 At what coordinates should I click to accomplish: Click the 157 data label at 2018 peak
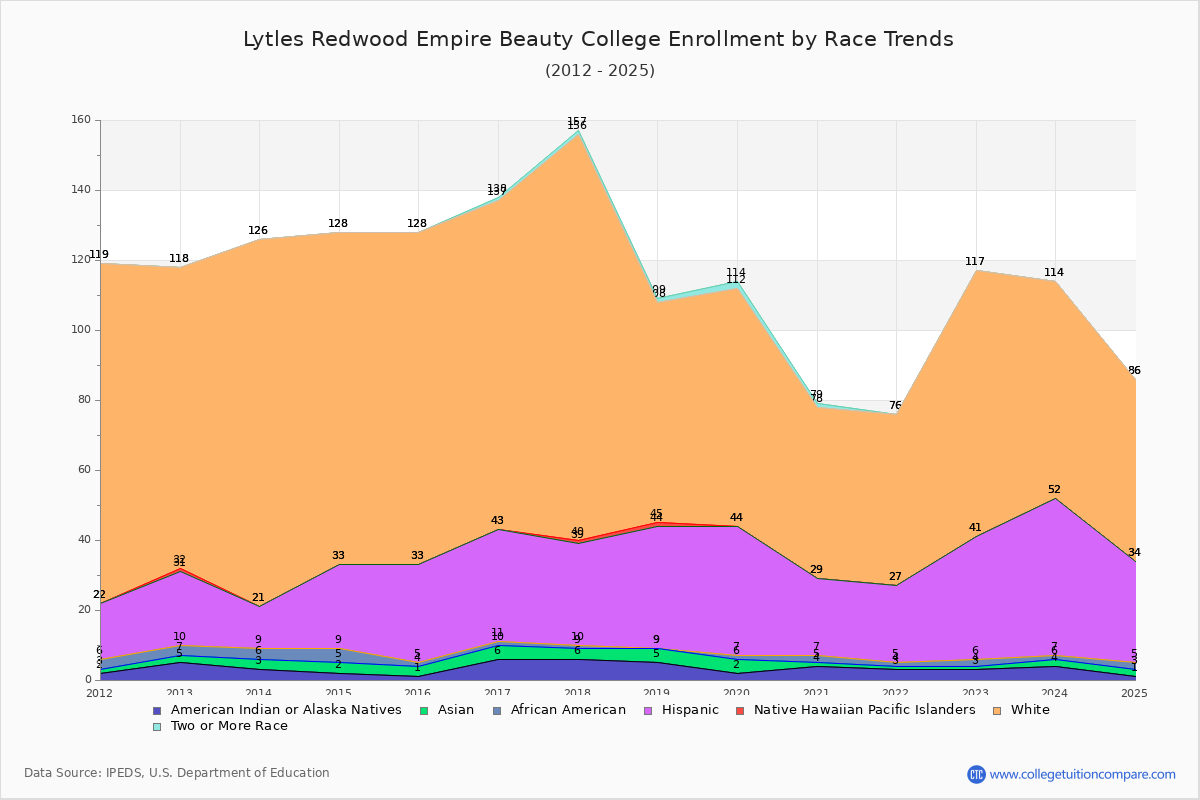click(x=577, y=121)
